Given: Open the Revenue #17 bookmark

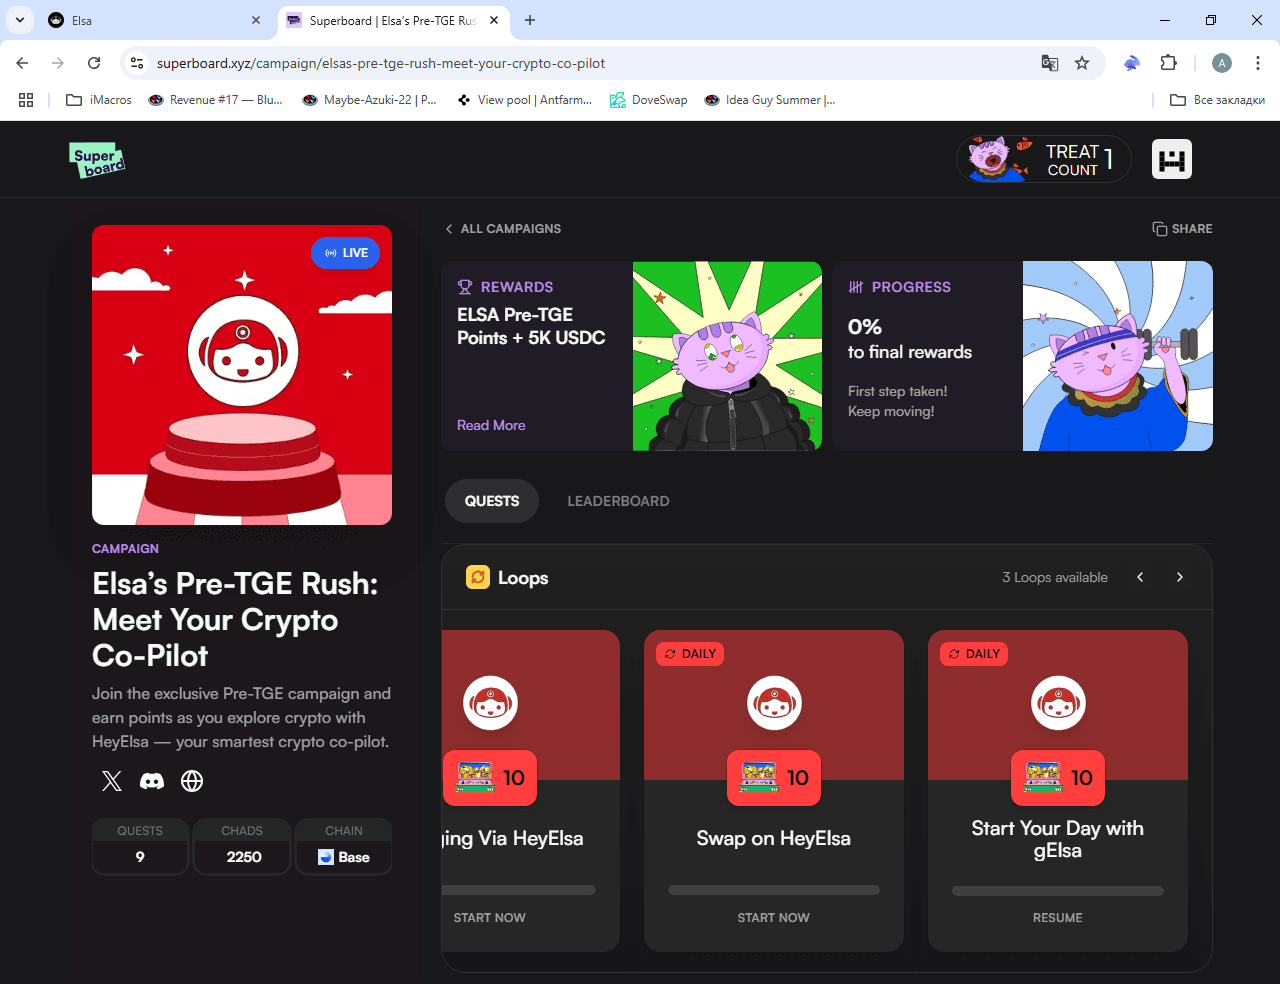Looking at the screenshot, I should click(216, 100).
